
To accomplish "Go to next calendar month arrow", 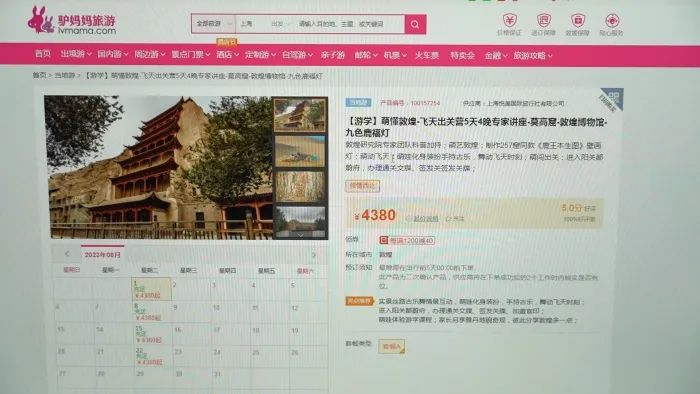I will pyautogui.click(x=313, y=255).
